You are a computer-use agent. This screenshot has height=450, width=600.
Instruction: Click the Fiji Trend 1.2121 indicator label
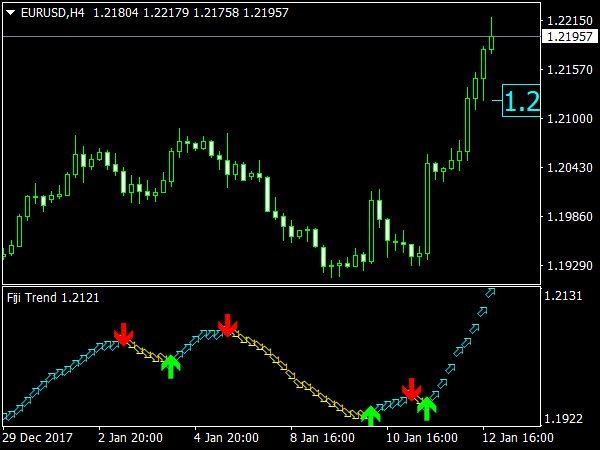53,298
